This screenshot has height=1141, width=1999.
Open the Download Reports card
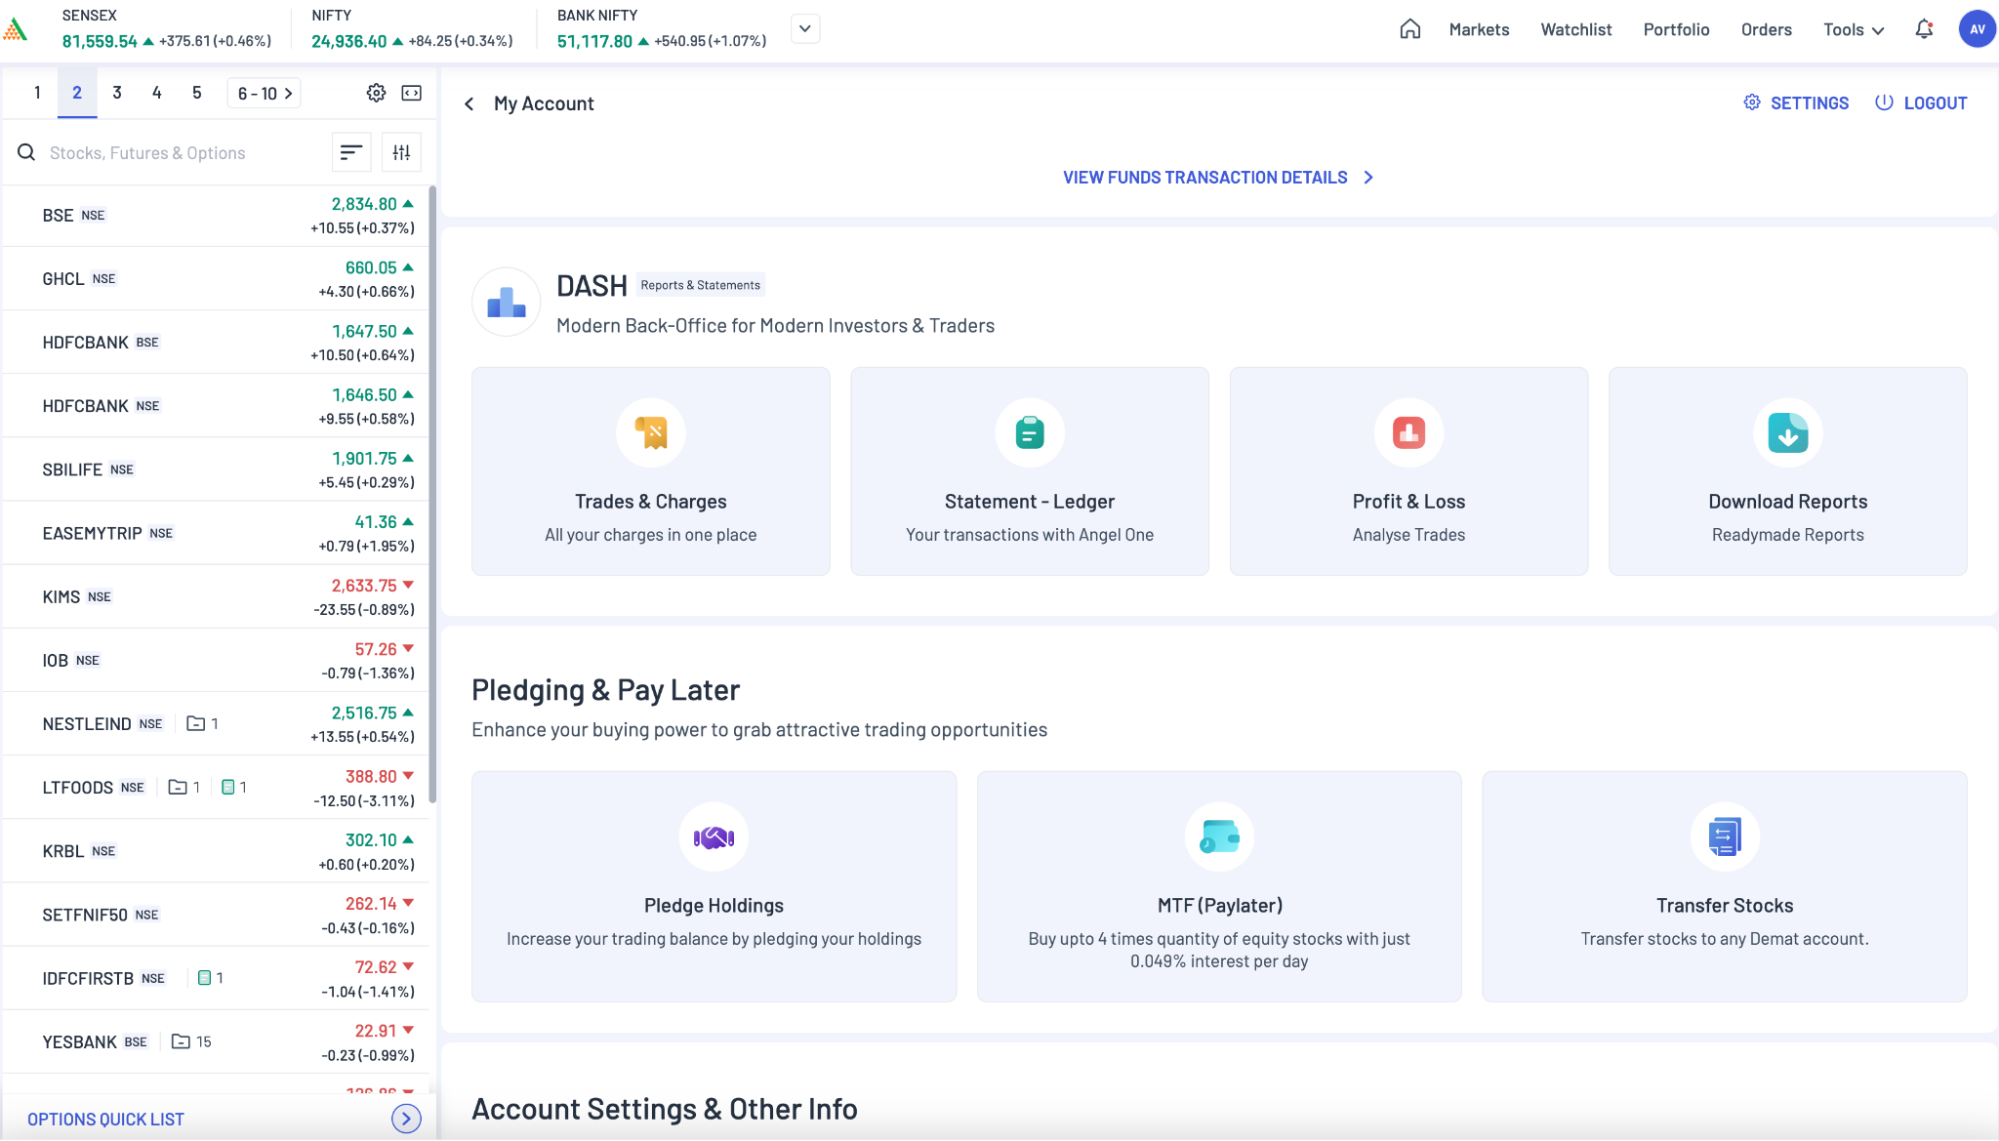tap(1787, 471)
